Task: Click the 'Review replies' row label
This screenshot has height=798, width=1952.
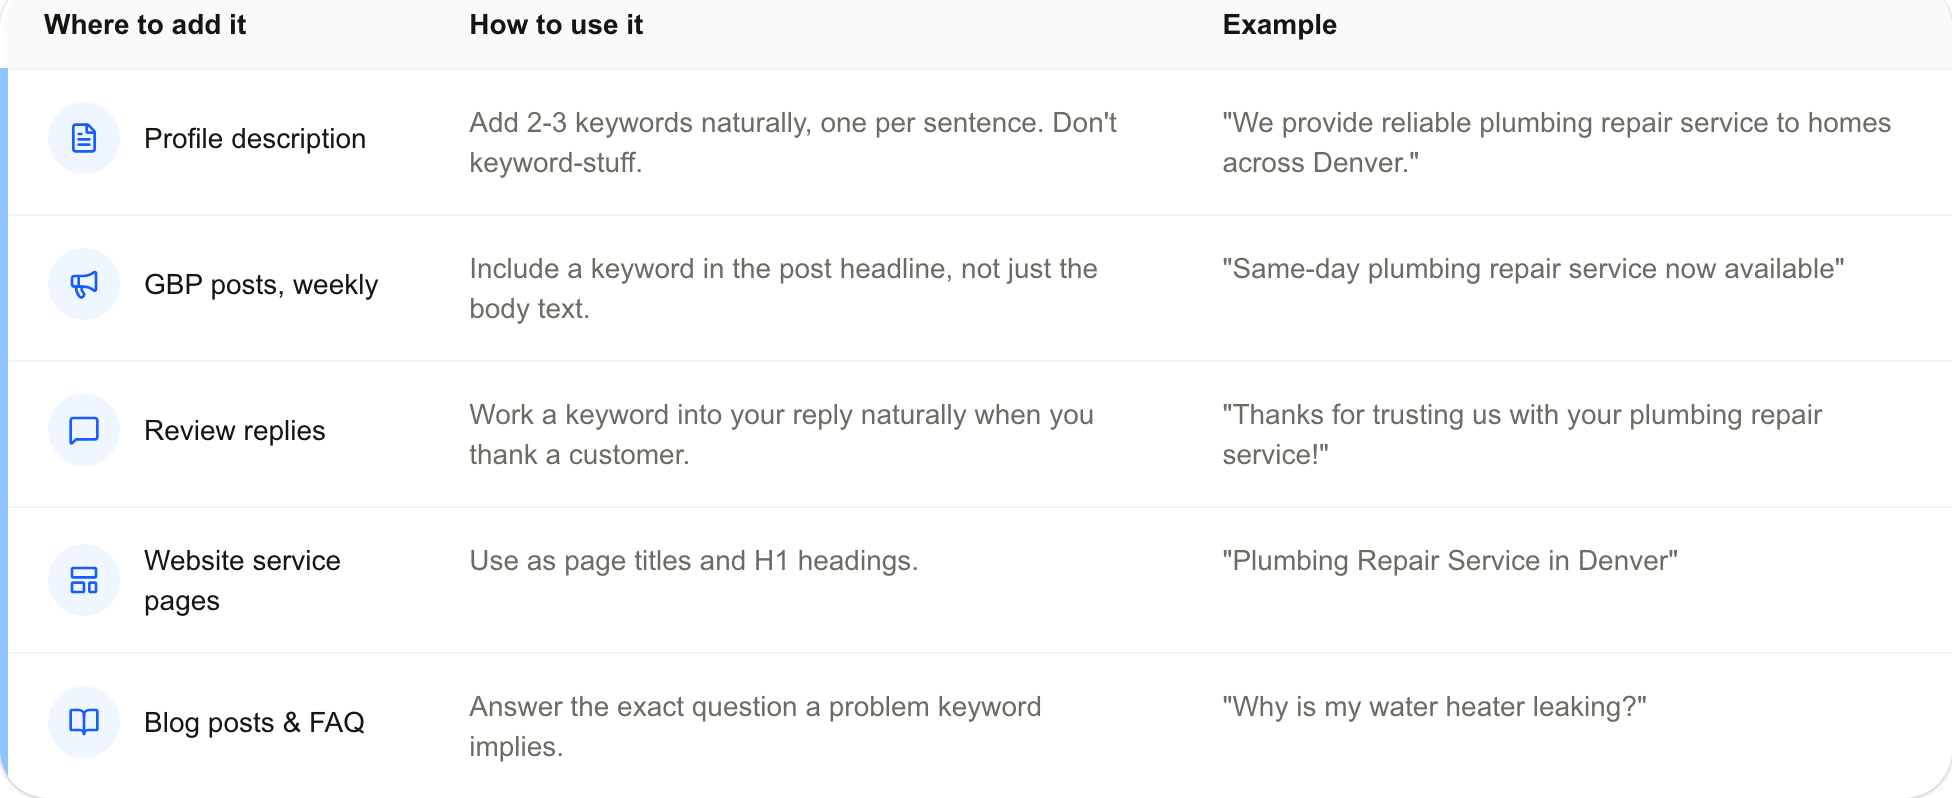Action: tap(235, 431)
